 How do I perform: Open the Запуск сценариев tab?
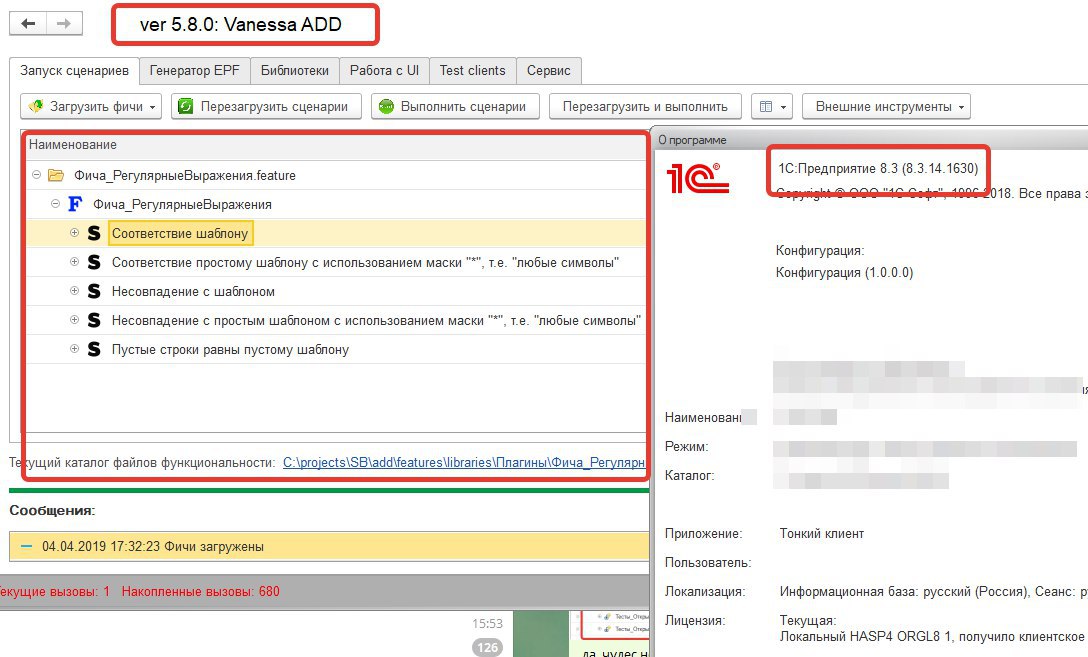(x=74, y=71)
